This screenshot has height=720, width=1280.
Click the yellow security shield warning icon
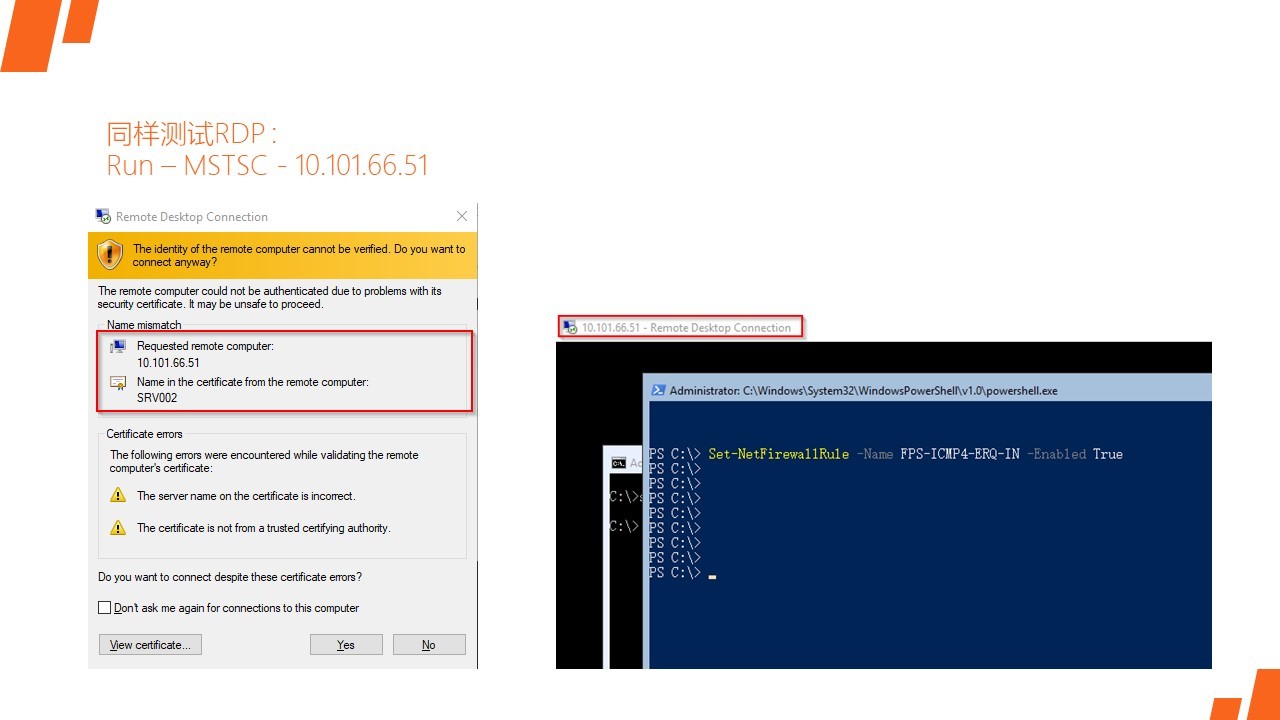(110, 255)
